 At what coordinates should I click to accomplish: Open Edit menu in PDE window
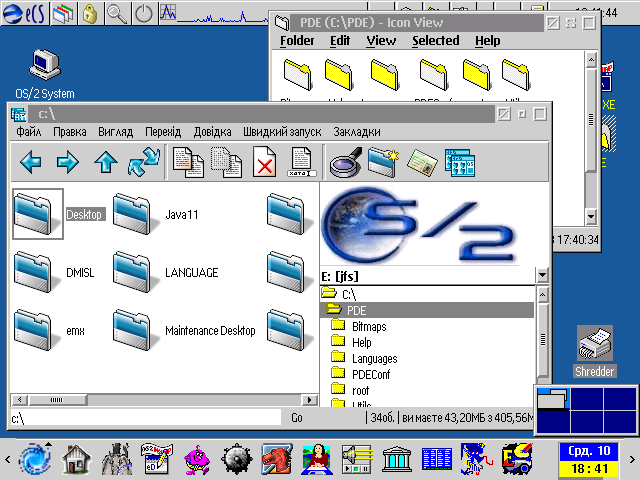click(x=340, y=40)
